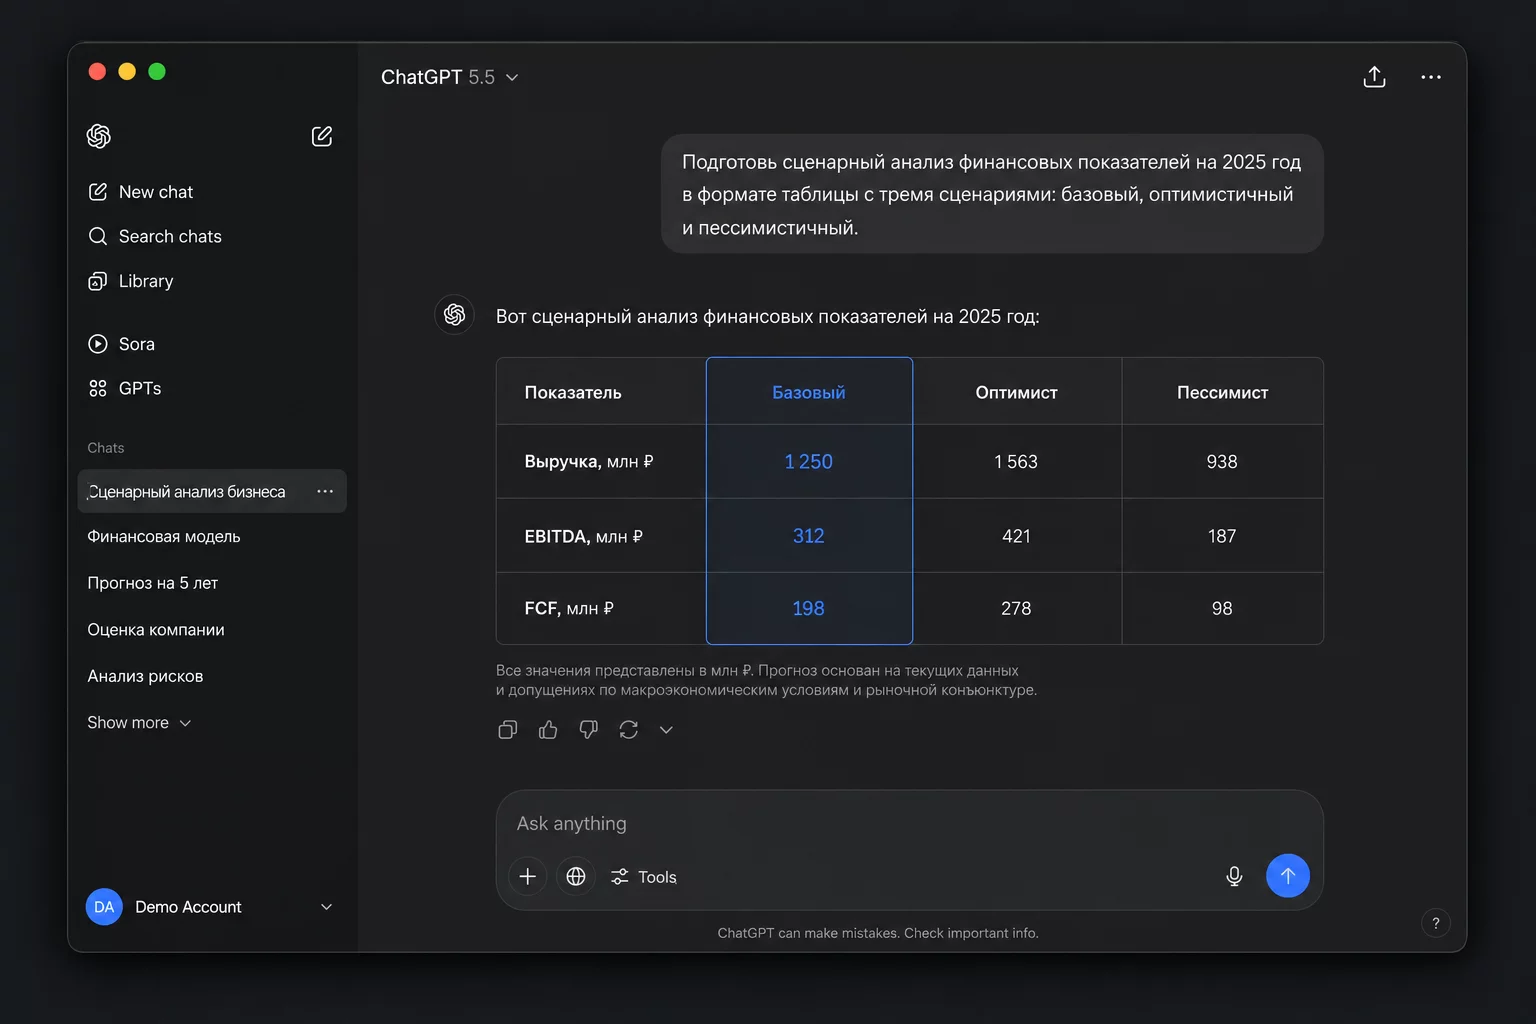1536x1024 pixels.
Task: Click the ChatGPT can make mistakes disclaimer
Action: pos(878,933)
